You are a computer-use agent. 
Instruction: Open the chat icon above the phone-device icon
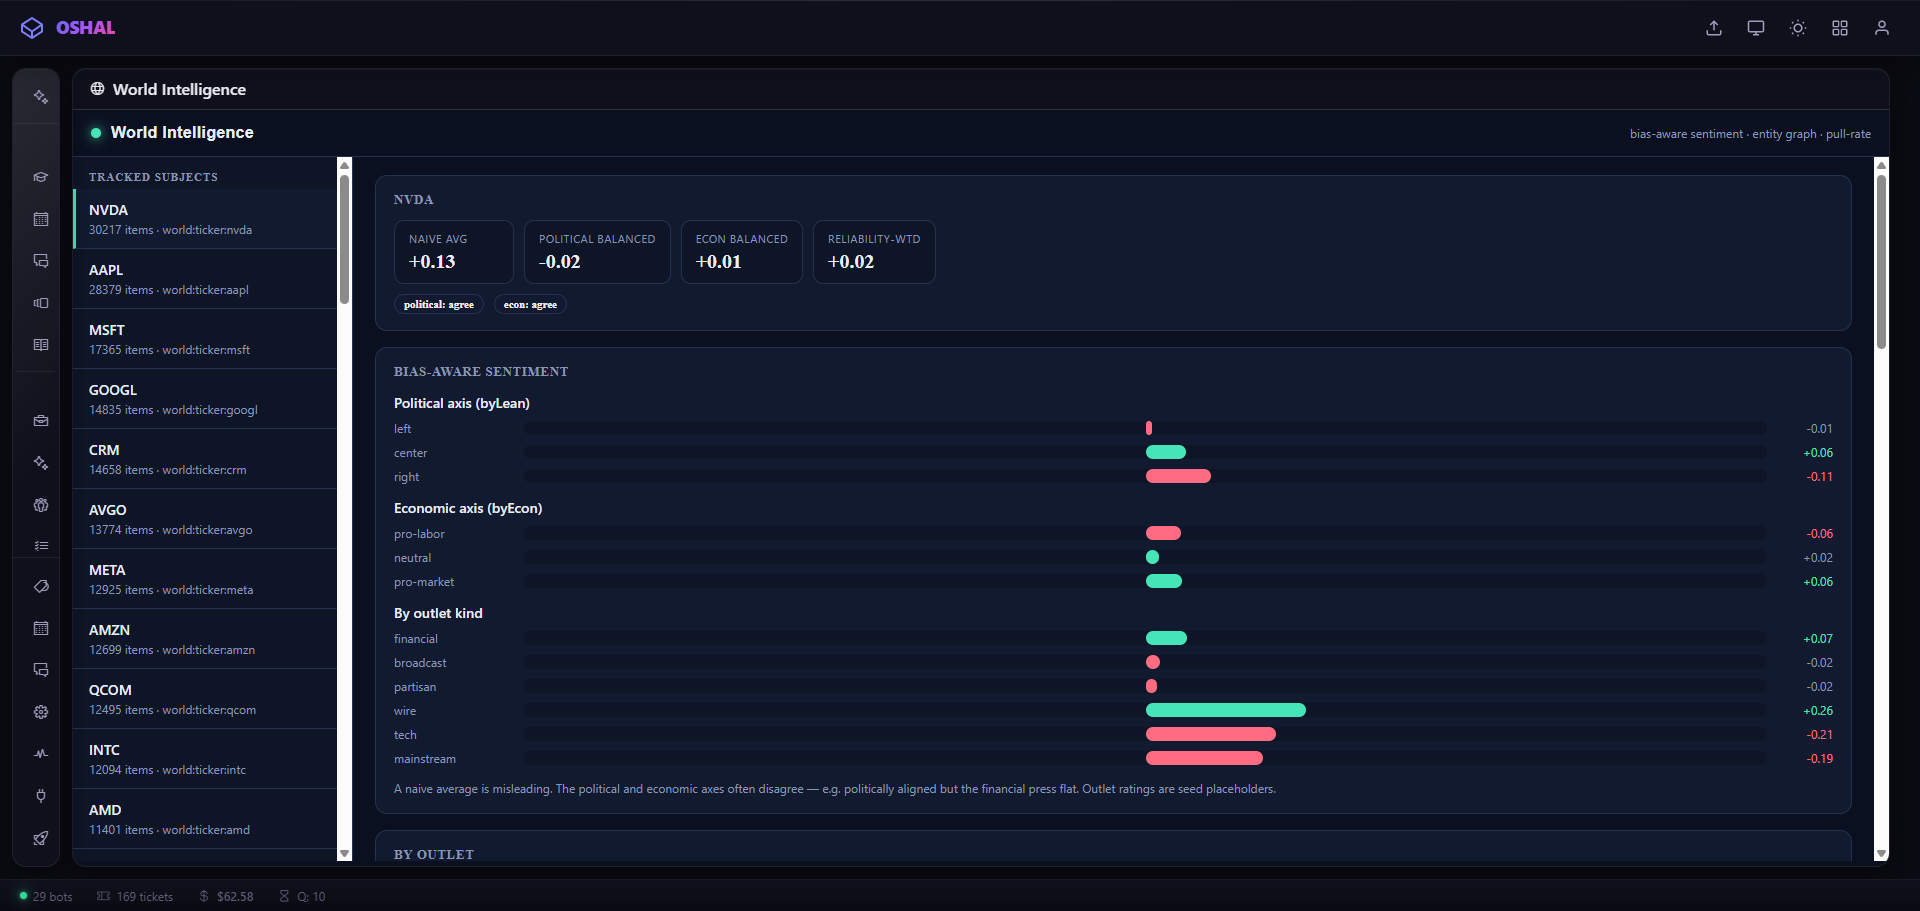(x=41, y=261)
